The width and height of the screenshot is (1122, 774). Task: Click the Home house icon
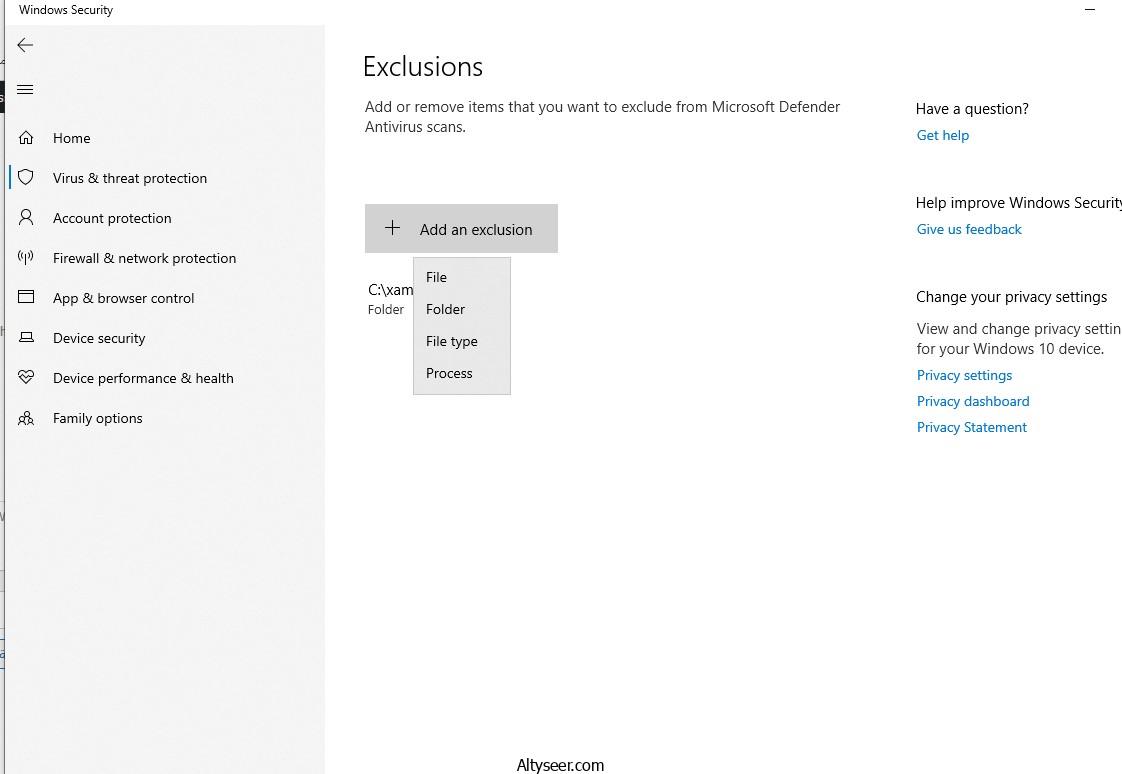pos(26,138)
